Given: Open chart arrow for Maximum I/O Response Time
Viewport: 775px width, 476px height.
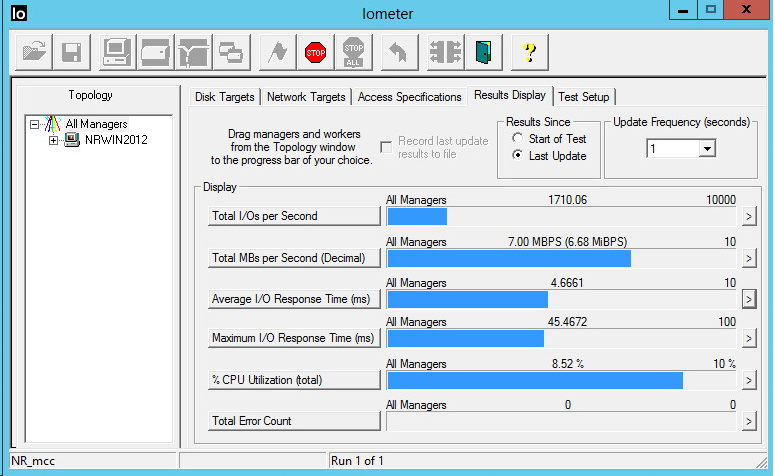Looking at the screenshot, I should pos(749,339).
